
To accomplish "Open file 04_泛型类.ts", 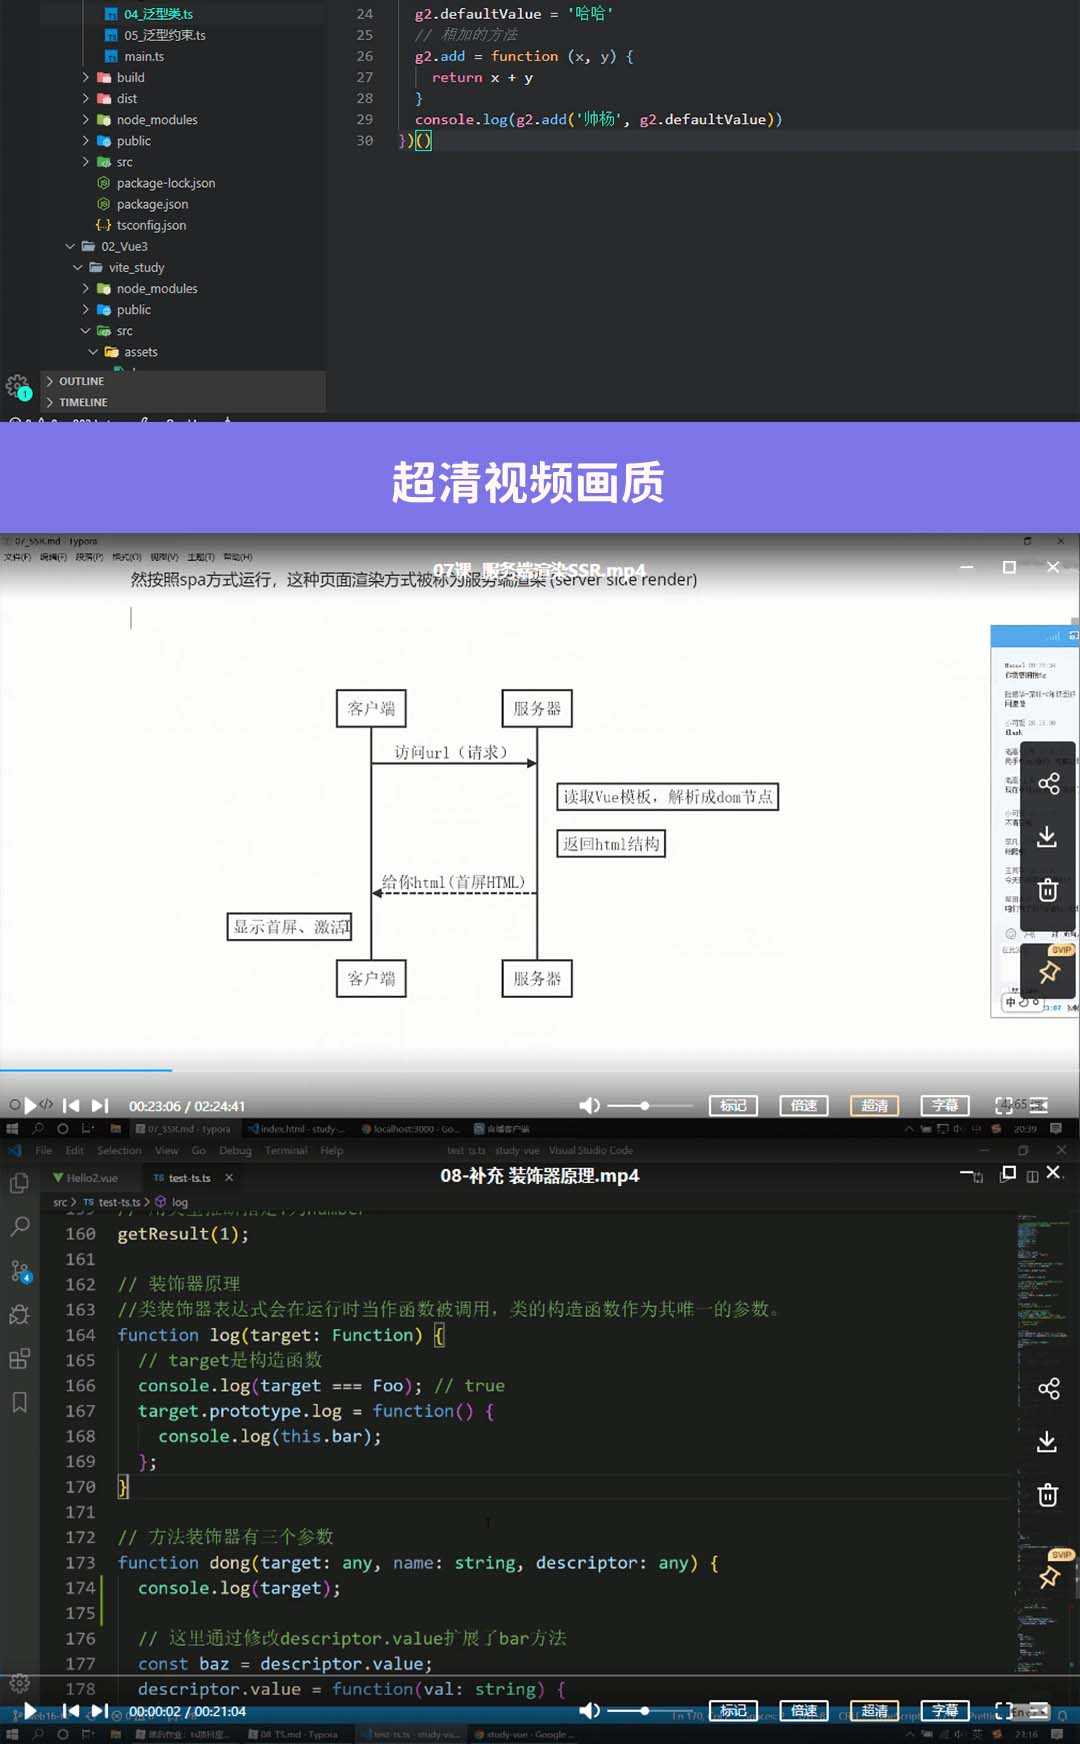I will tap(158, 14).
